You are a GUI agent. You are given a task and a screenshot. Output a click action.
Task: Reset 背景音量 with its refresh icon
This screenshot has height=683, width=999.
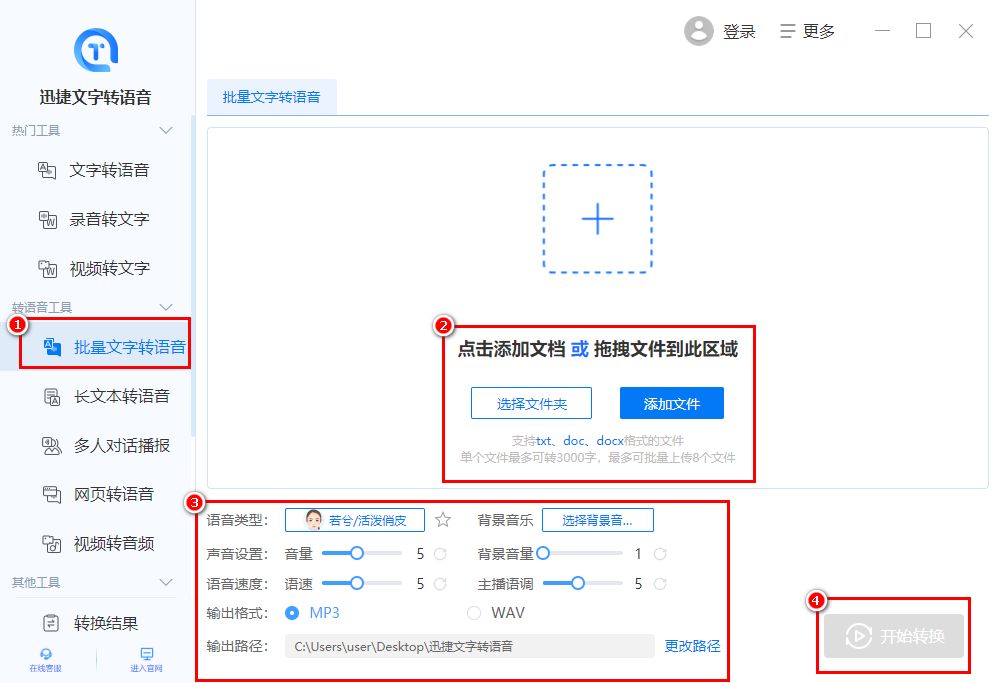click(x=660, y=554)
